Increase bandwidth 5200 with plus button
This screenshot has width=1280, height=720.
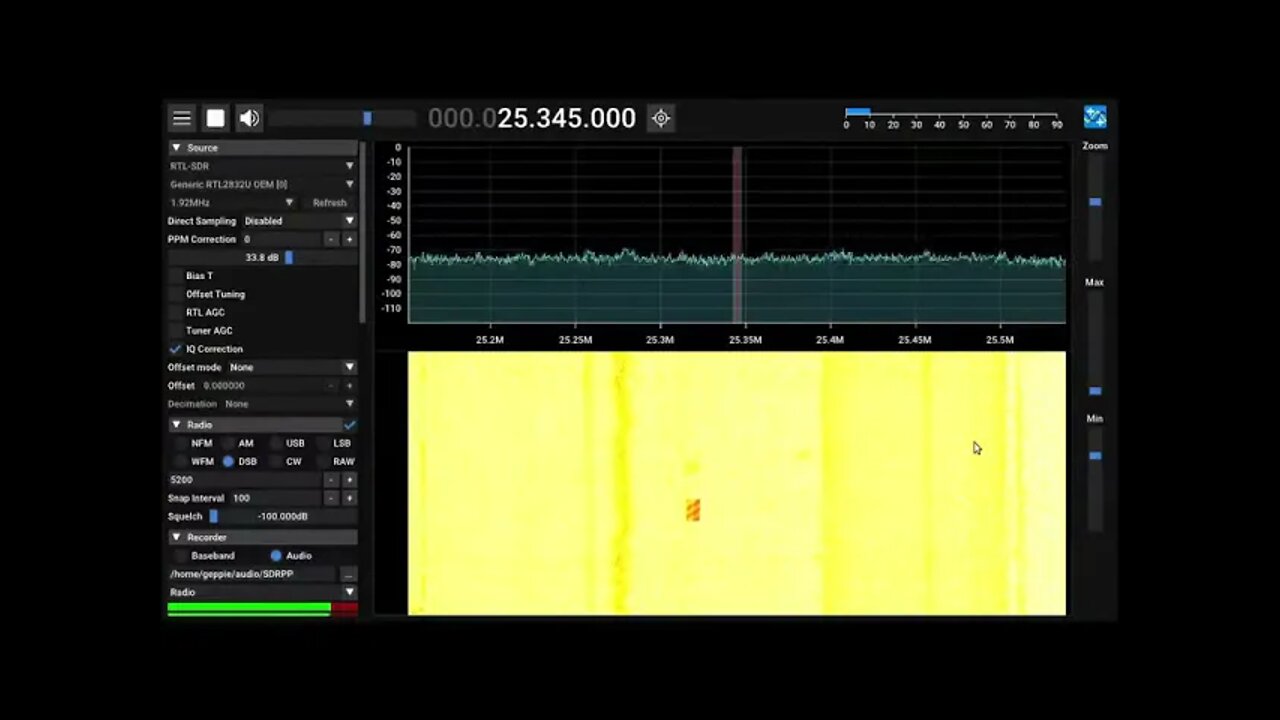pos(349,480)
